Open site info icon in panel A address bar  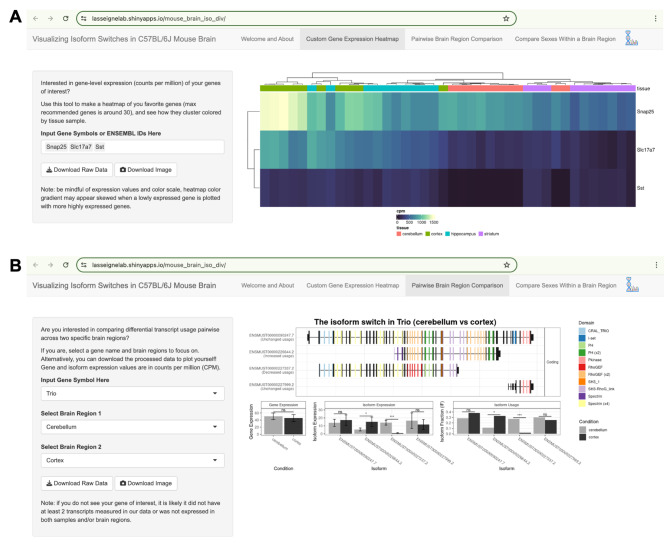84,18
